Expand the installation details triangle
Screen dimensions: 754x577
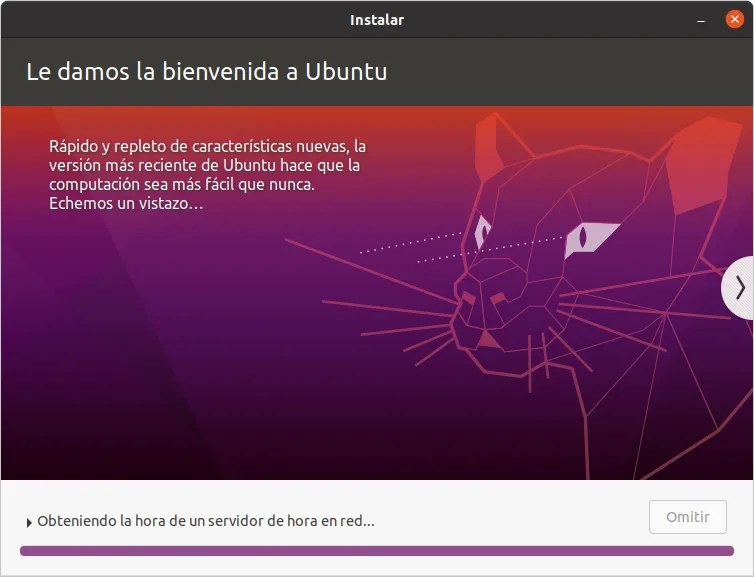[x=29, y=523]
